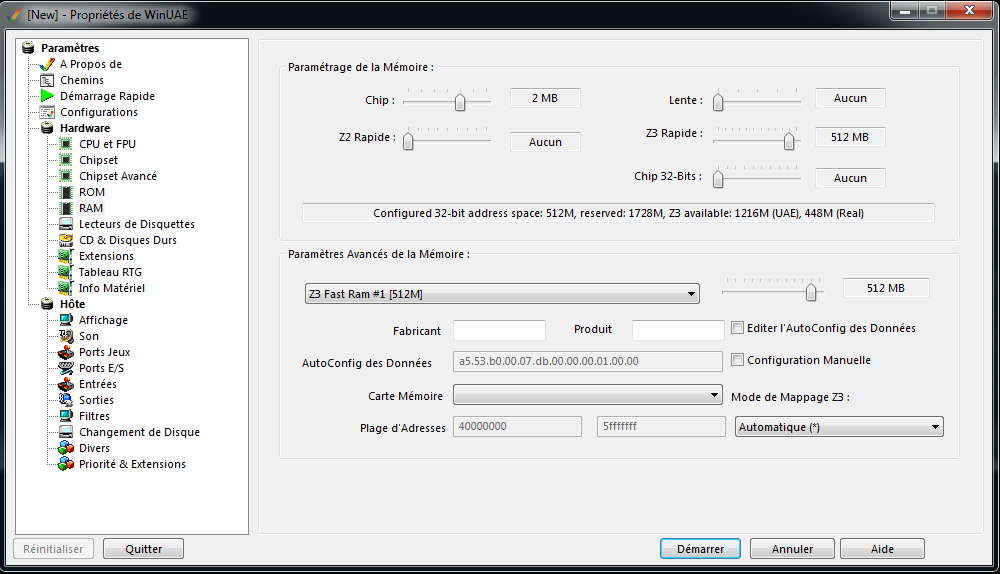Click the Chipset Avancé chip icon

point(66,176)
